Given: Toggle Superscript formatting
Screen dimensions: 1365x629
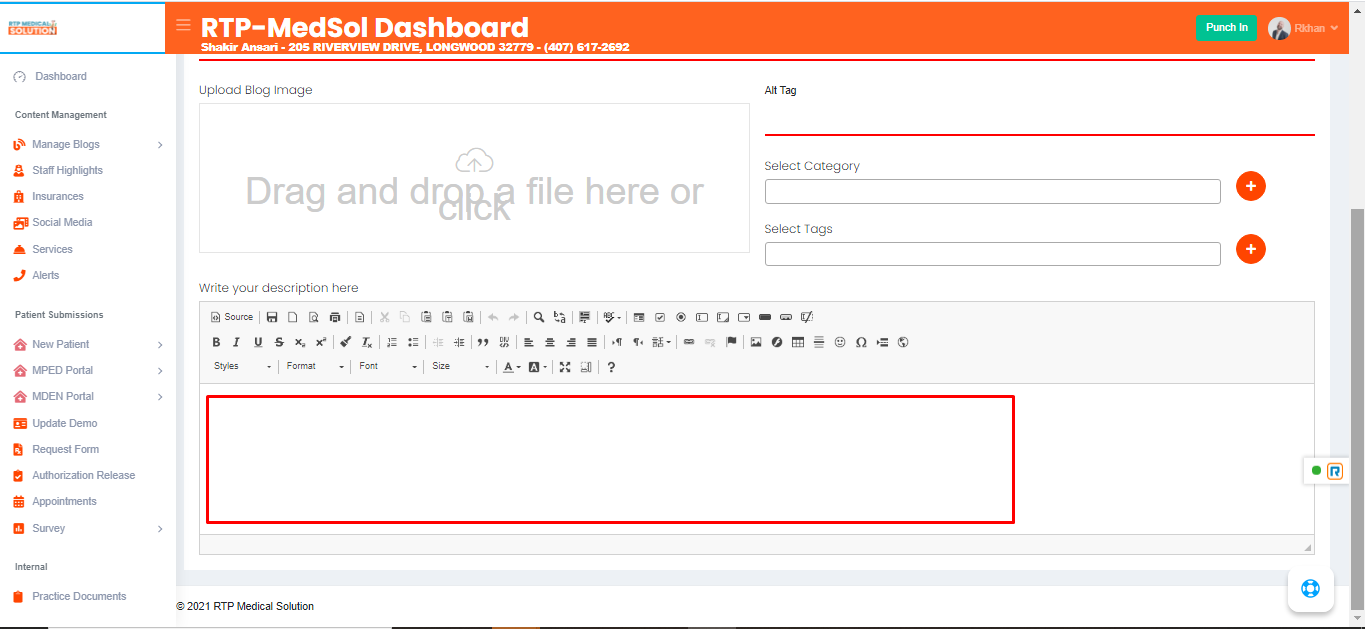Looking at the screenshot, I should point(321,342).
